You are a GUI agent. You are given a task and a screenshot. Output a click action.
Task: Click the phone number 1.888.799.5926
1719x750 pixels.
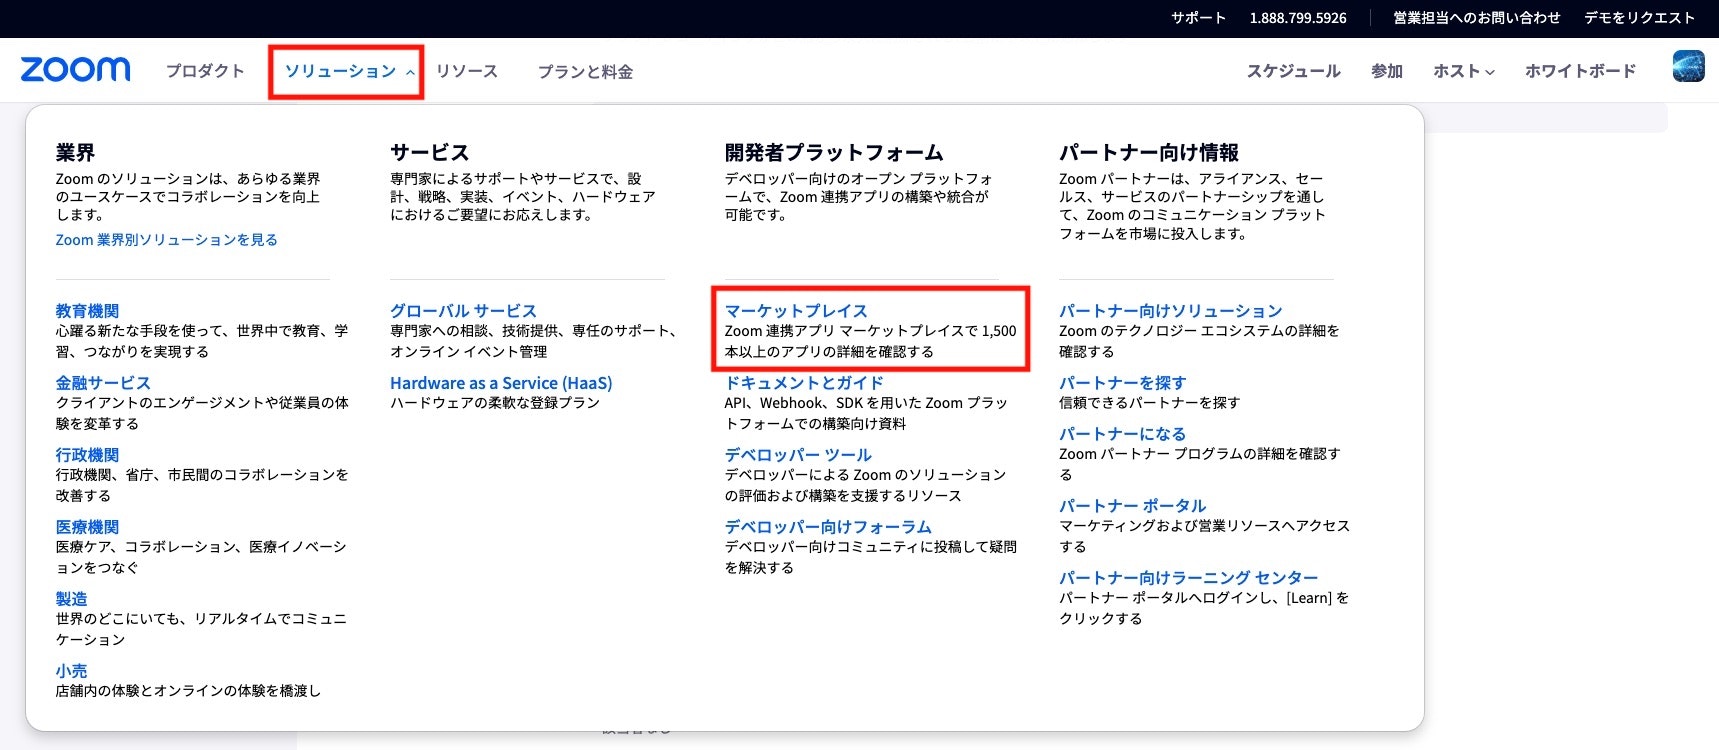click(x=1298, y=18)
